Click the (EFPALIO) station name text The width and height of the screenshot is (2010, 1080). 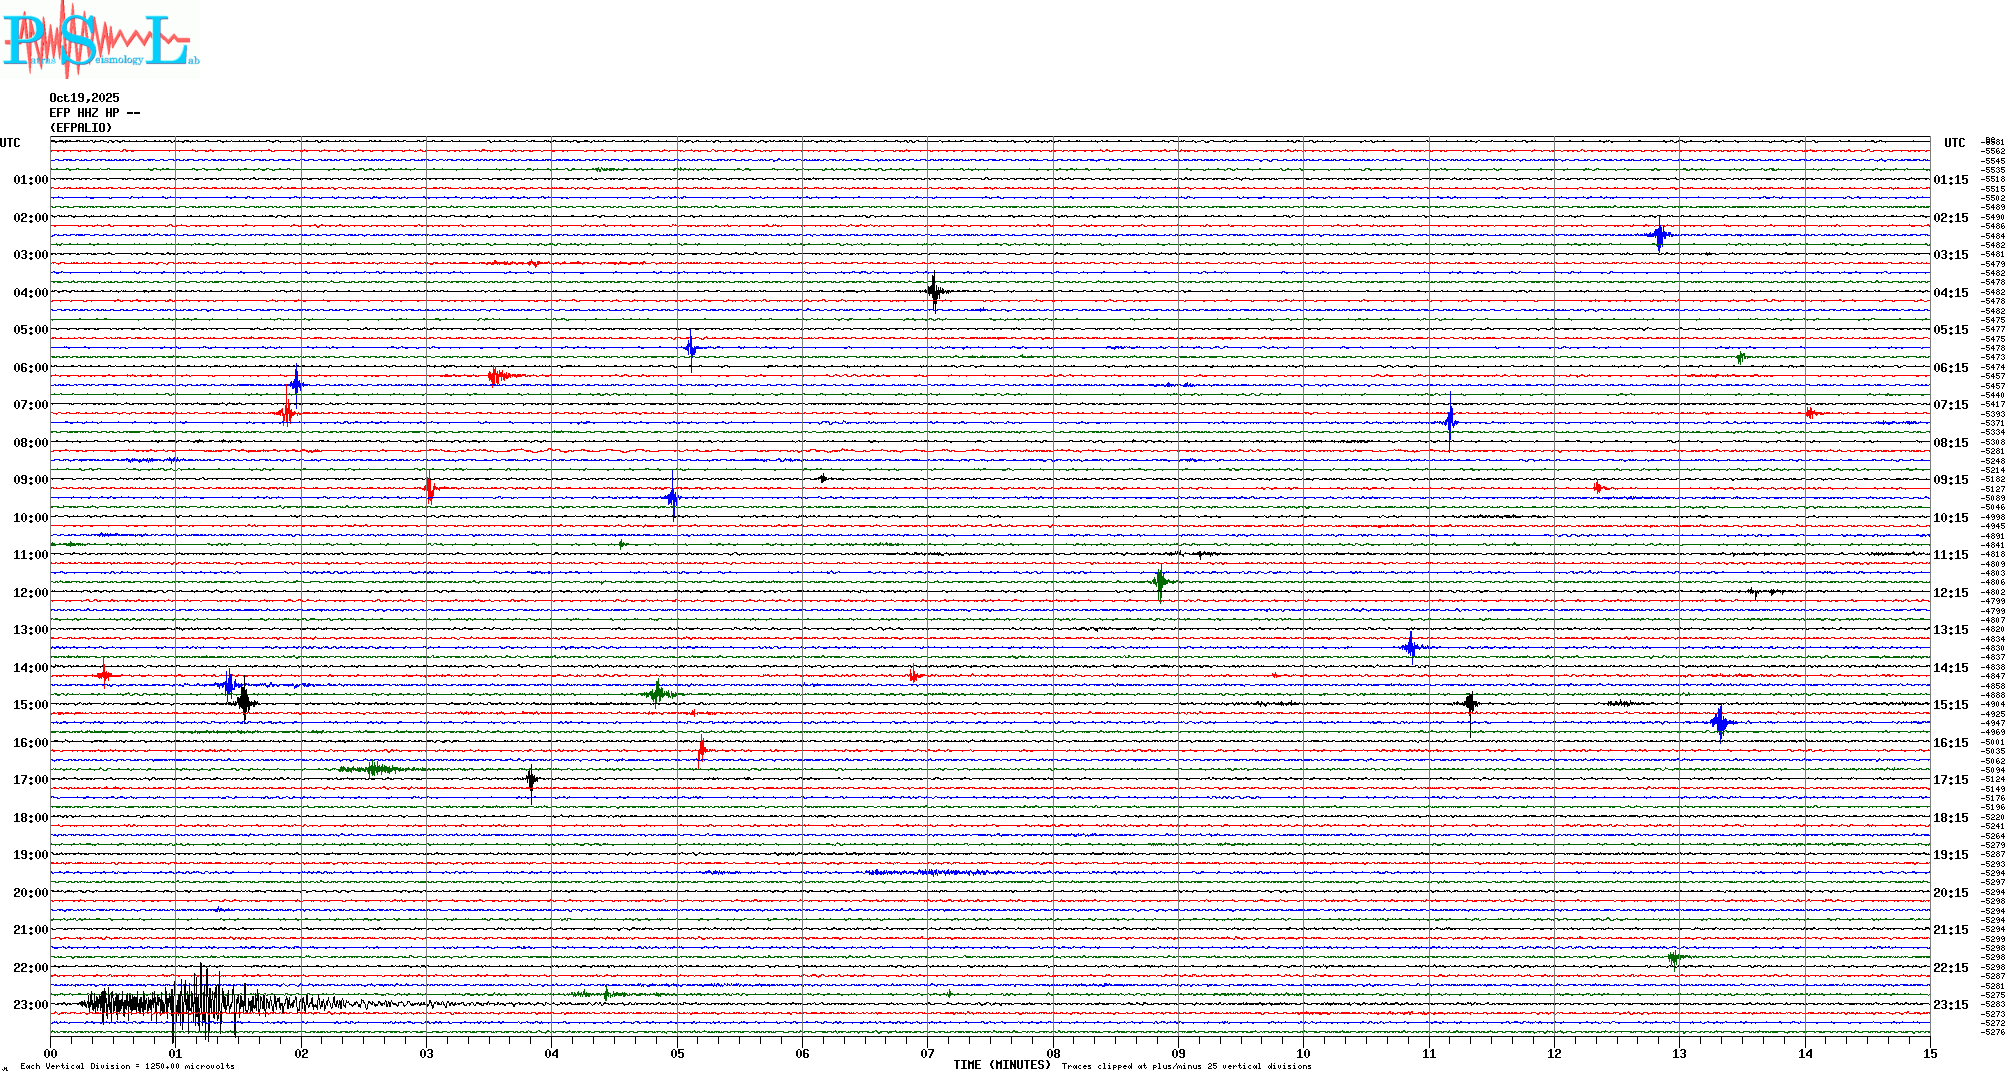81,128
